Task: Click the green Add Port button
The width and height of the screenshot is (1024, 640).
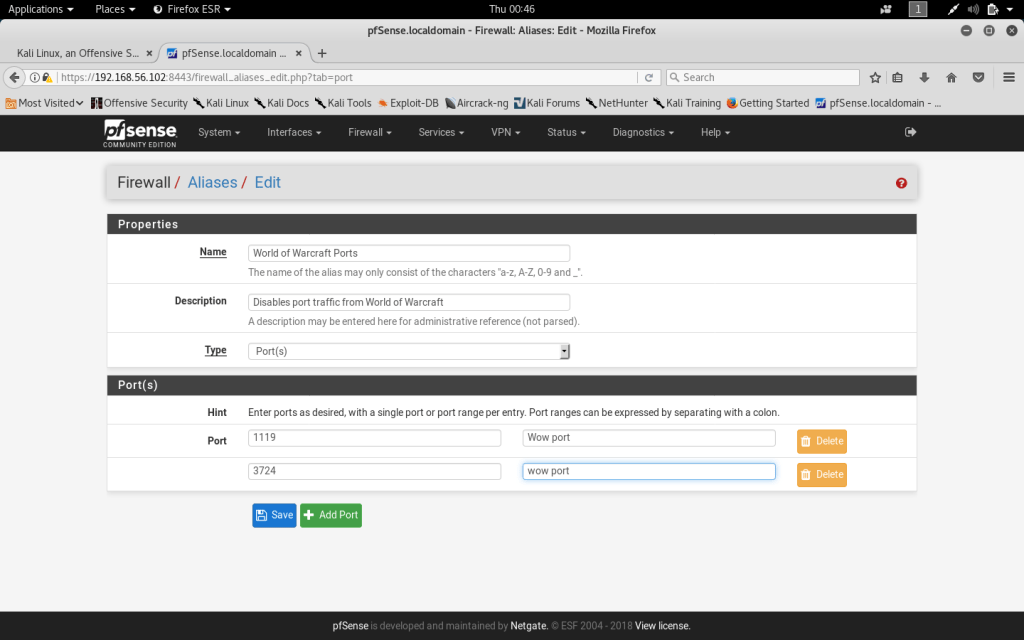Action: coord(331,515)
